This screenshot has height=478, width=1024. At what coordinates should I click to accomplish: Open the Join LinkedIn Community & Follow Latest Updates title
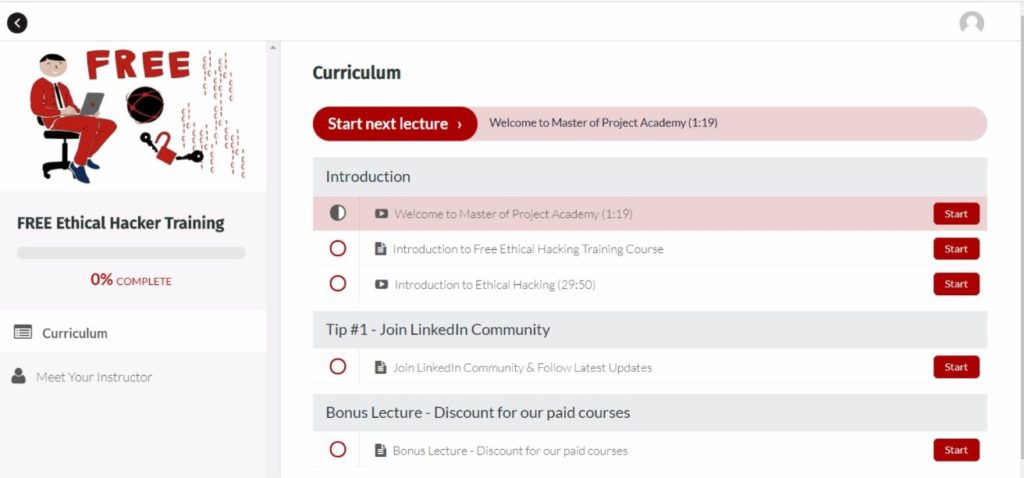(522, 368)
